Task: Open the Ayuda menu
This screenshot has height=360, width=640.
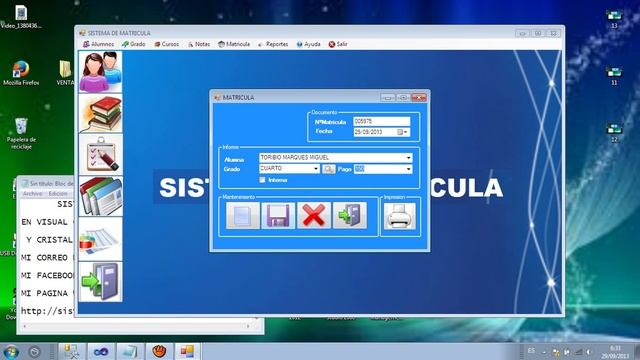Action: click(308, 44)
